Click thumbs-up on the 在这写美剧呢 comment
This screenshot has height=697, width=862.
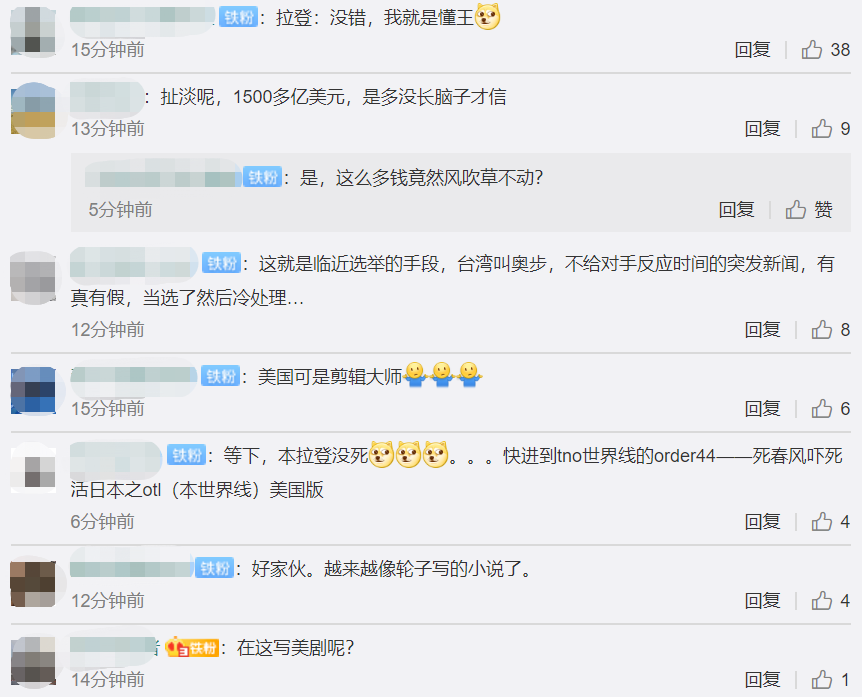[x=821, y=679]
